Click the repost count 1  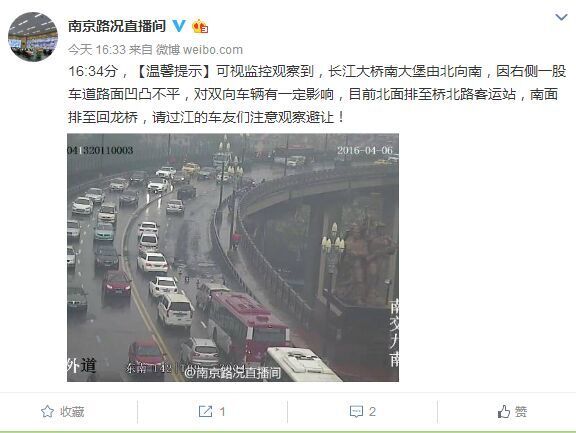point(222,412)
